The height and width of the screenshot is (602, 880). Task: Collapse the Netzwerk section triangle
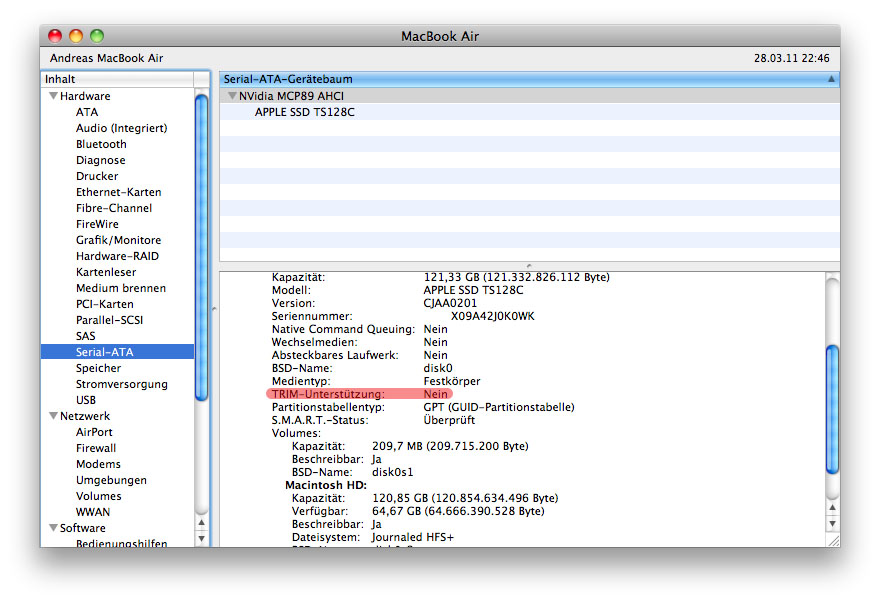coord(53,416)
